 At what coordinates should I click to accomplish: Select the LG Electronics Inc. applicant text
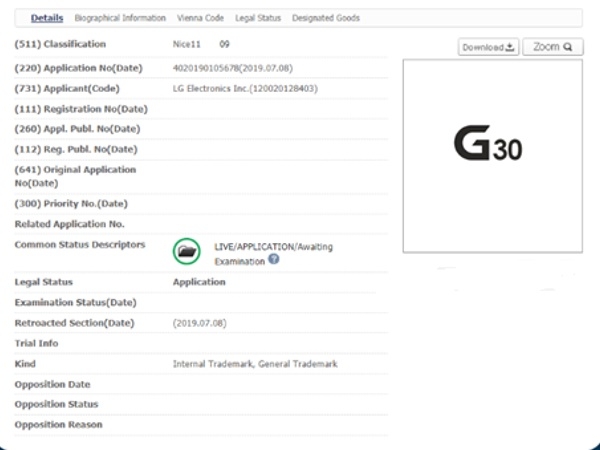tap(245, 89)
